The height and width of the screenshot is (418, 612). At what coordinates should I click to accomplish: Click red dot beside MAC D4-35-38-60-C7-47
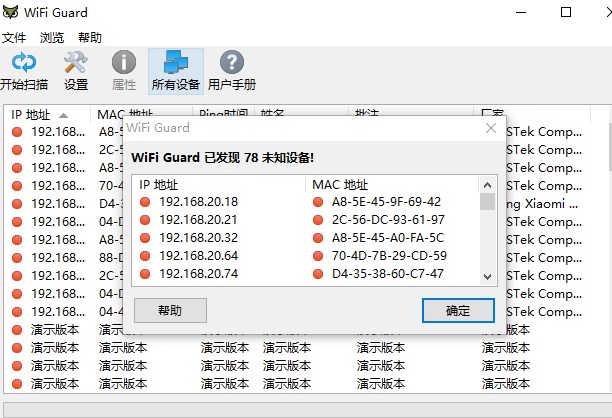coord(318,274)
